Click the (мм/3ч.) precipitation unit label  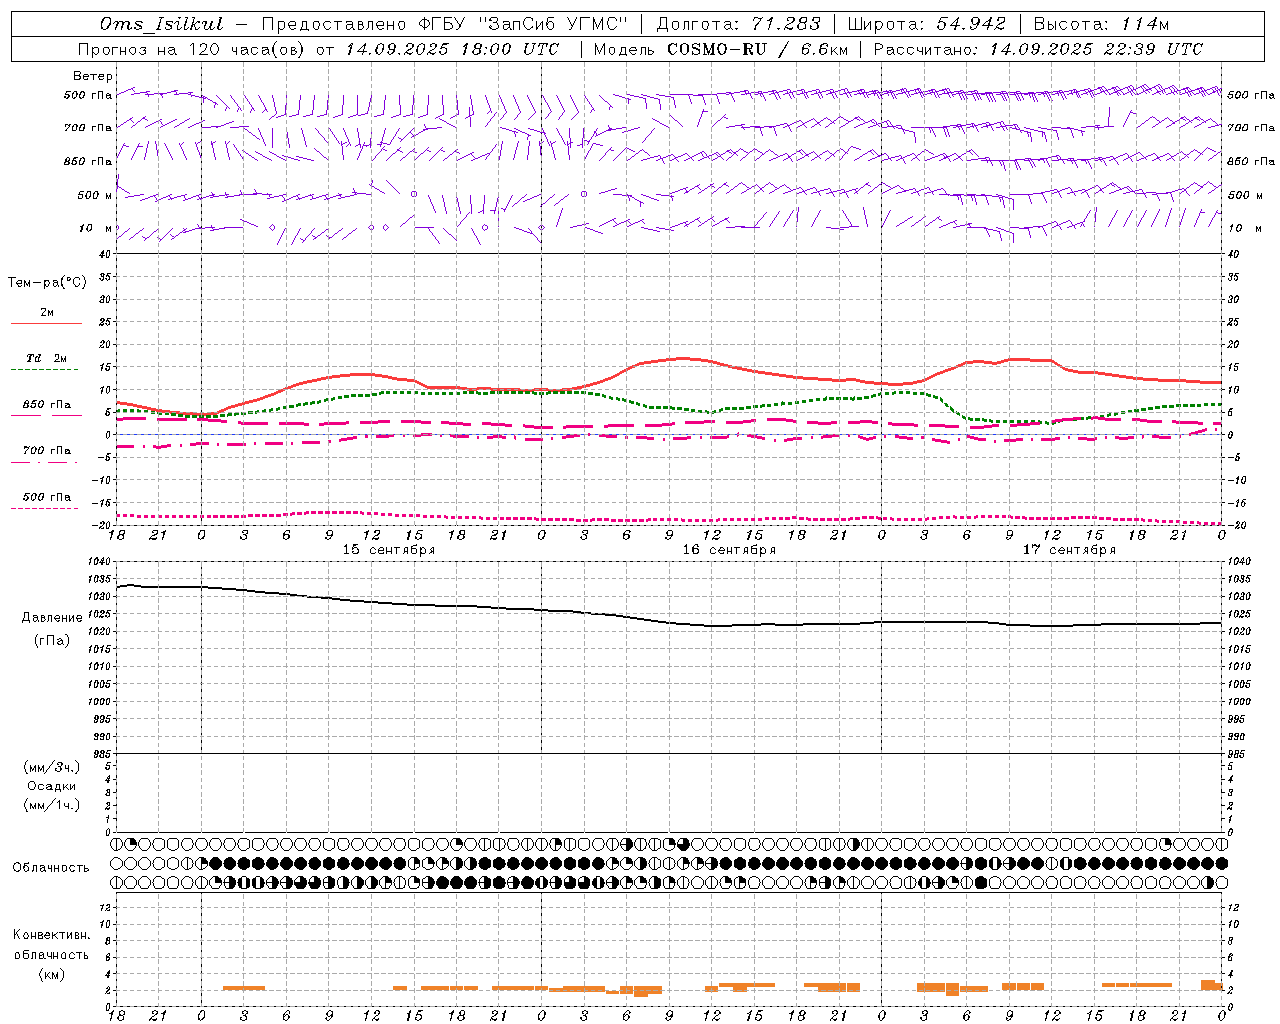point(51,767)
